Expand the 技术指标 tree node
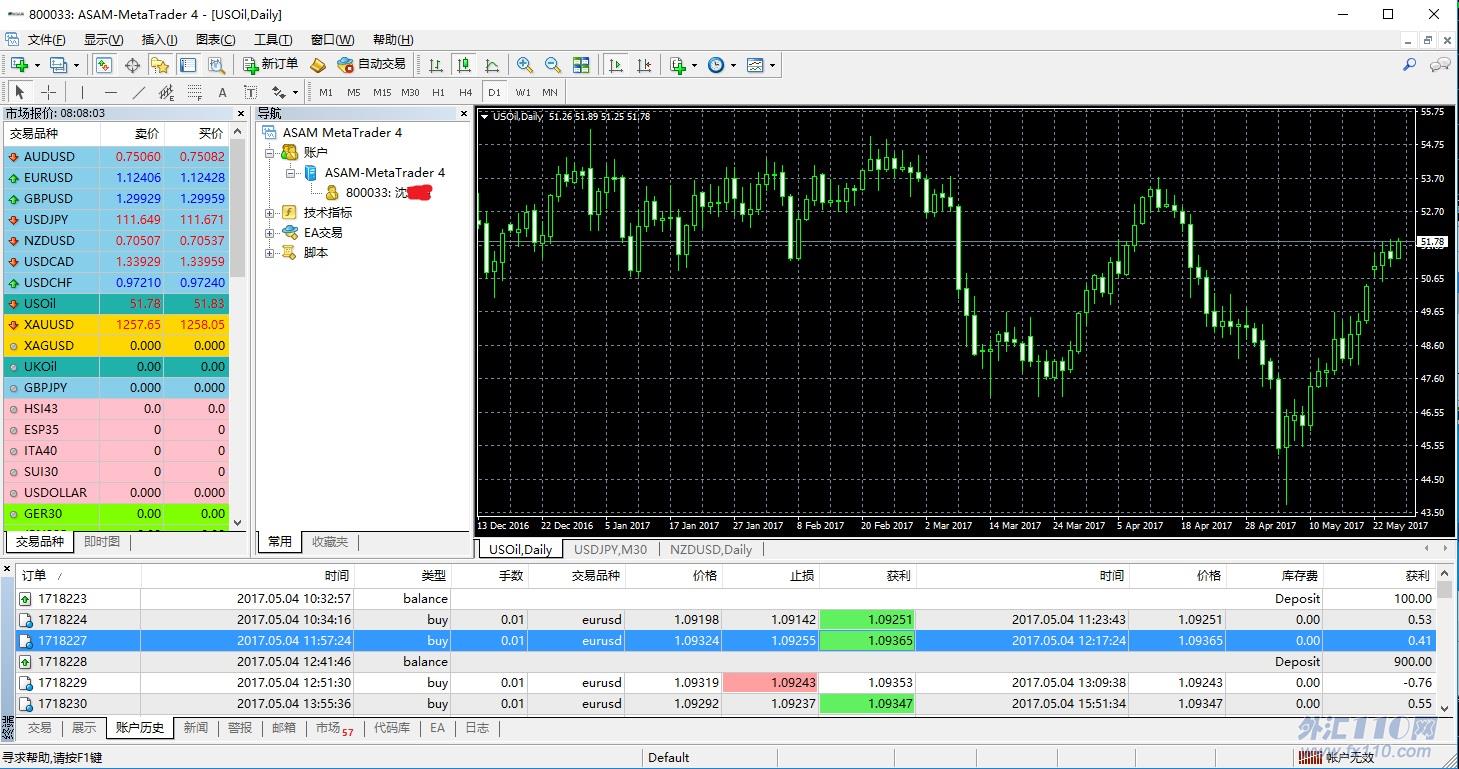The image size is (1459, 769). pyautogui.click(x=270, y=212)
